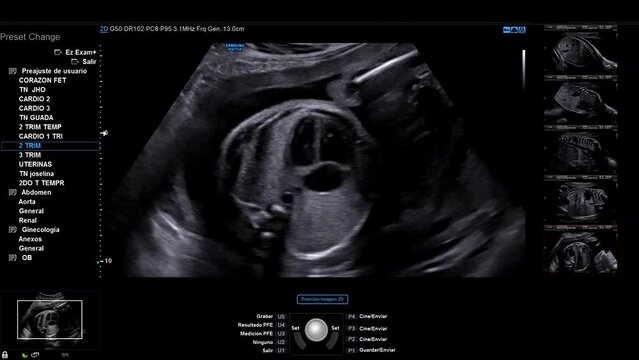
Task: Click the U4 Resultado PFE key
Action: click(x=281, y=325)
